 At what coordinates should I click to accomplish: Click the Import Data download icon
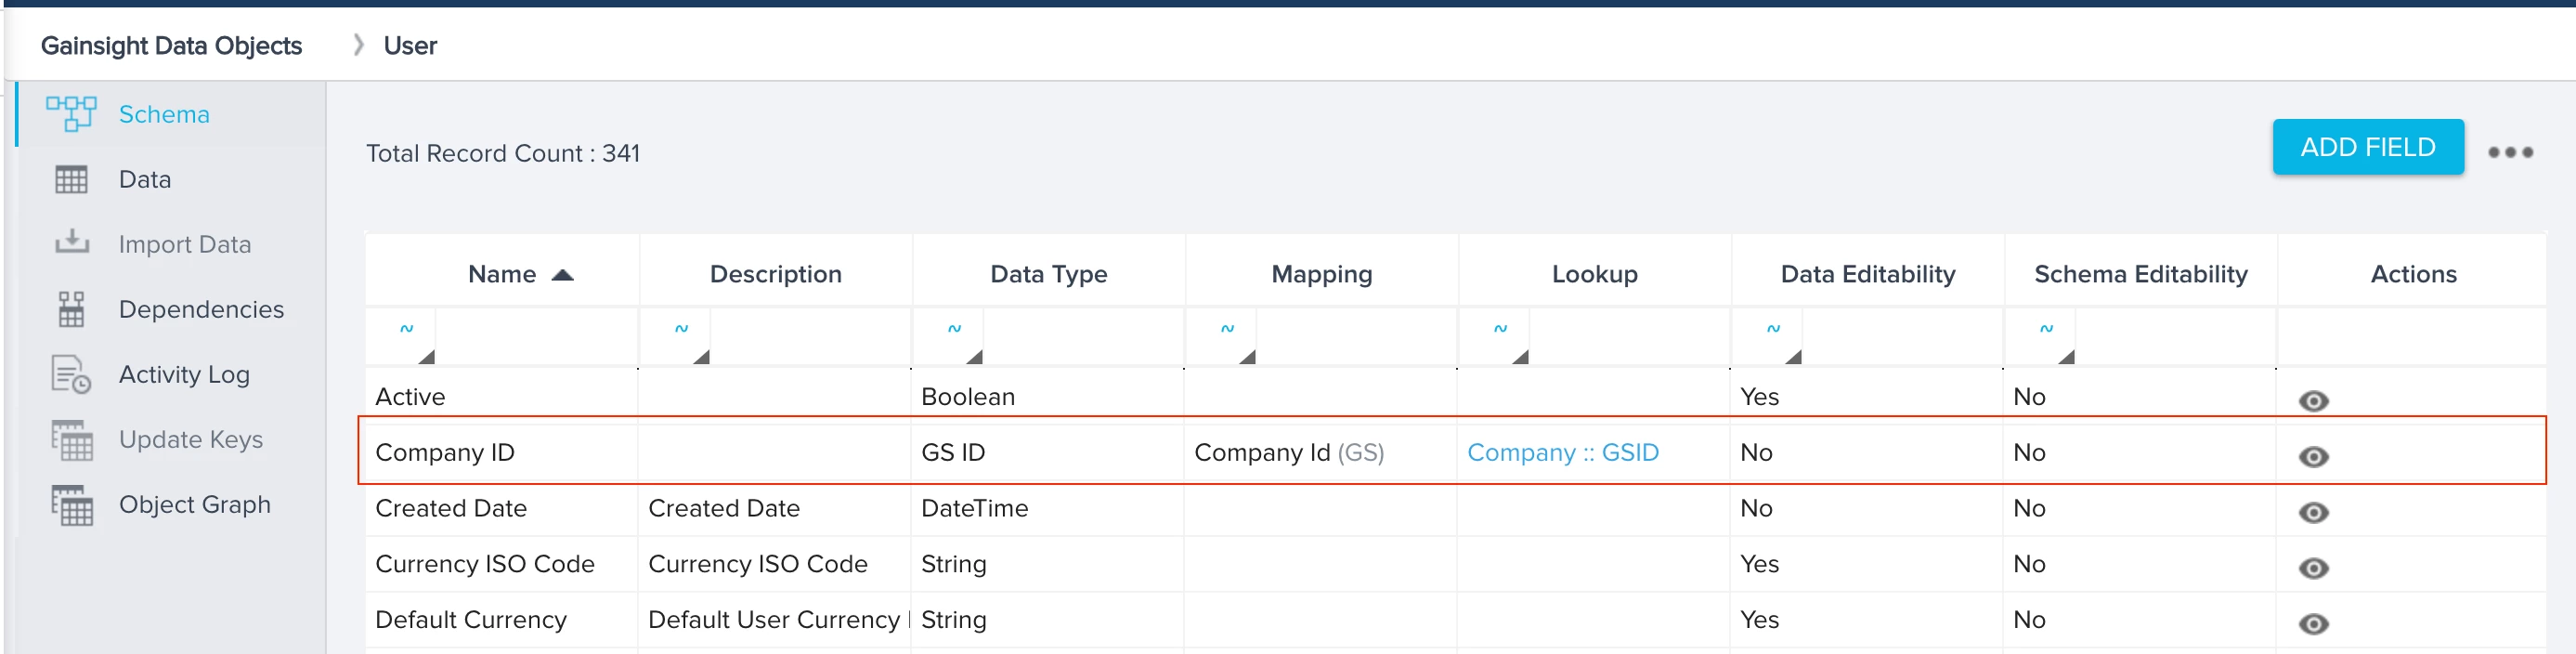click(71, 242)
